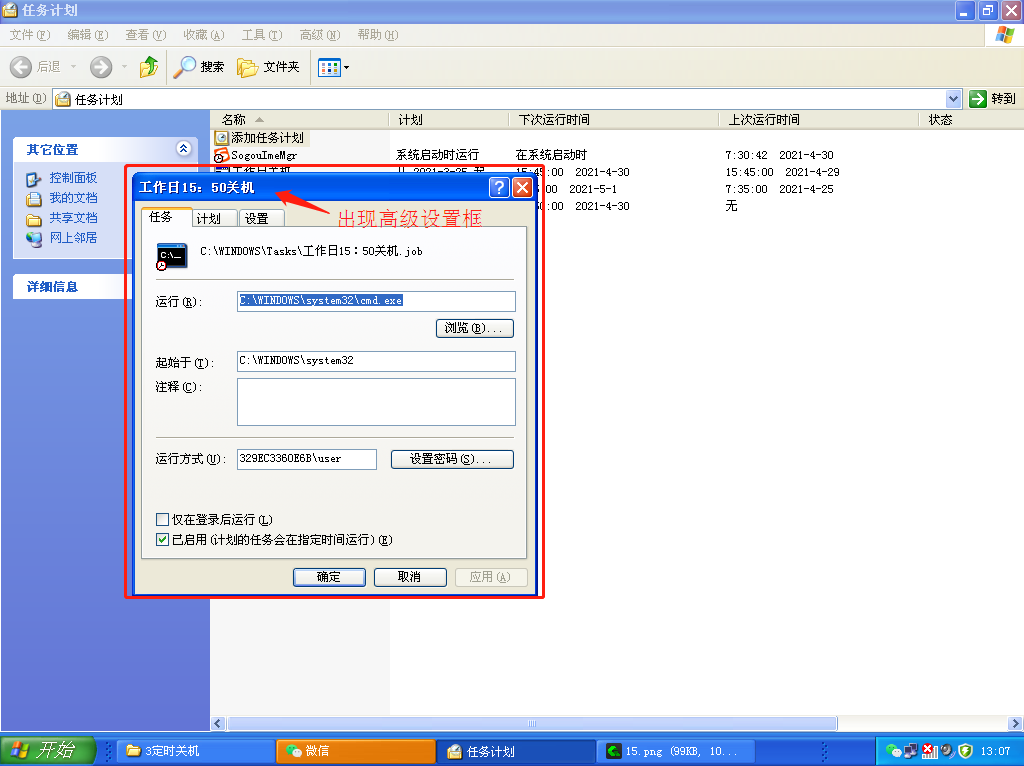Open the 收藏(A) menu
This screenshot has width=1024, height=766.
[x=204, y=35]
